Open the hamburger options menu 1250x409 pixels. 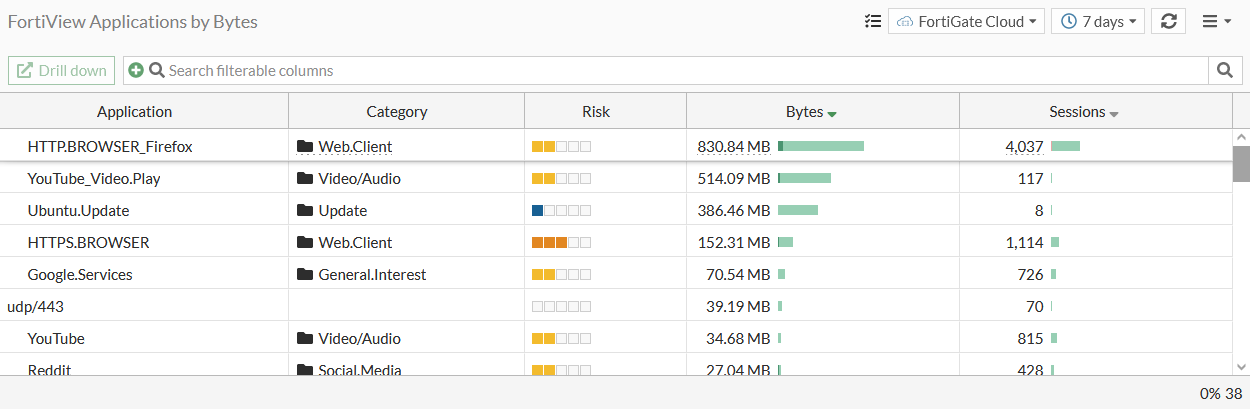pos(1215,21)
